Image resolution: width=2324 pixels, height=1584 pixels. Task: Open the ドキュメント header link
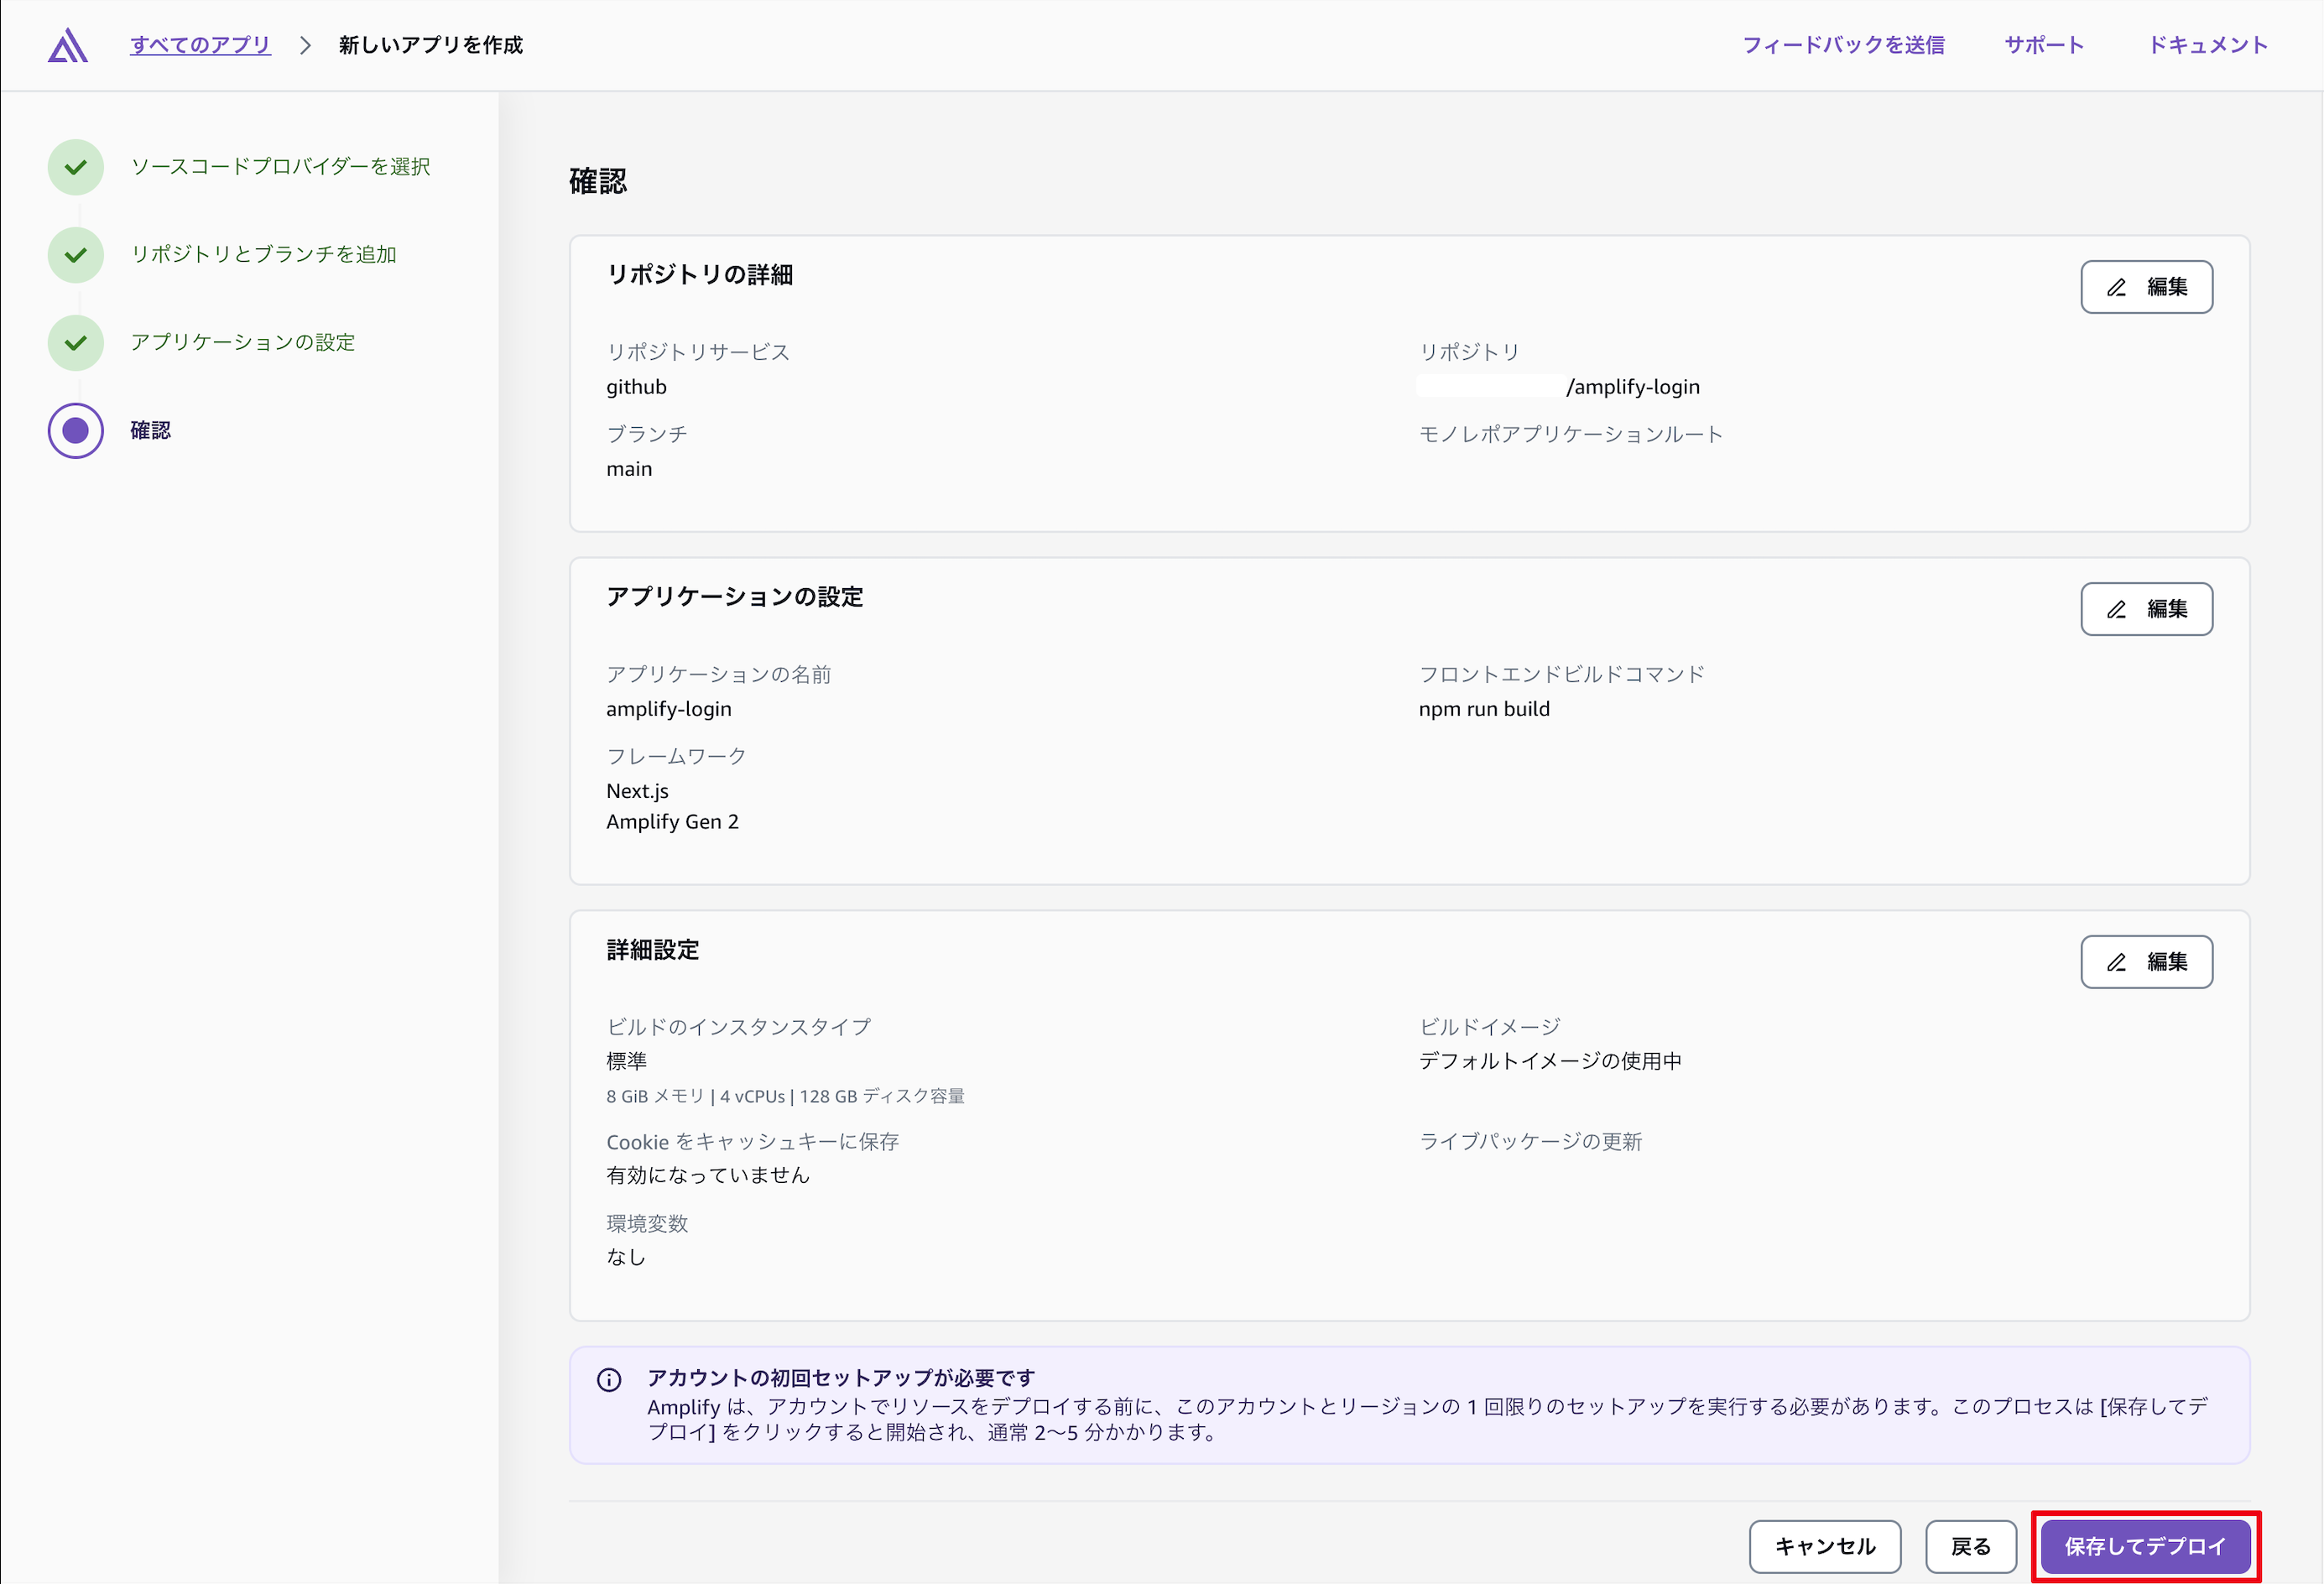coord(2208,46)
